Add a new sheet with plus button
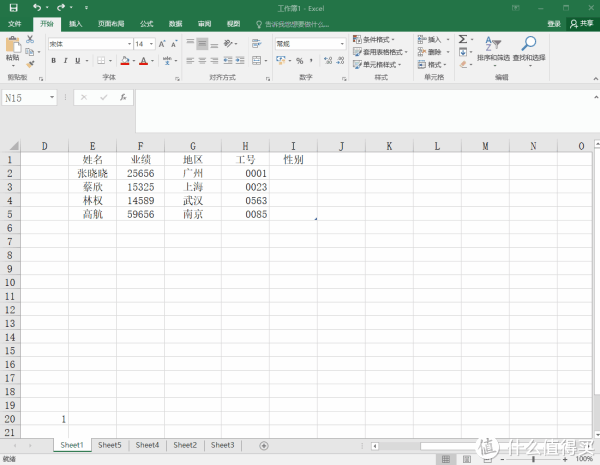Viewport: 600px width, 465px height. click(264, 445)
